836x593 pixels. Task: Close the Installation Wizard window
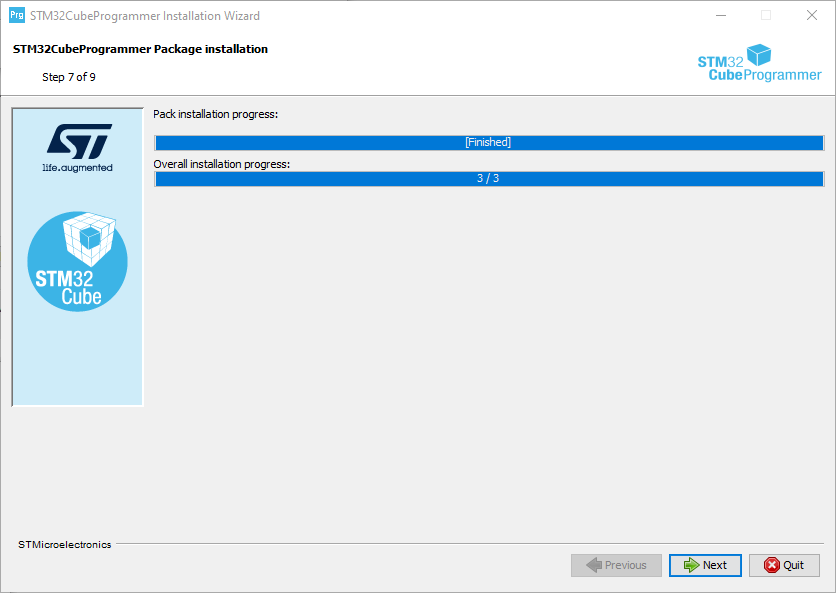812,16
